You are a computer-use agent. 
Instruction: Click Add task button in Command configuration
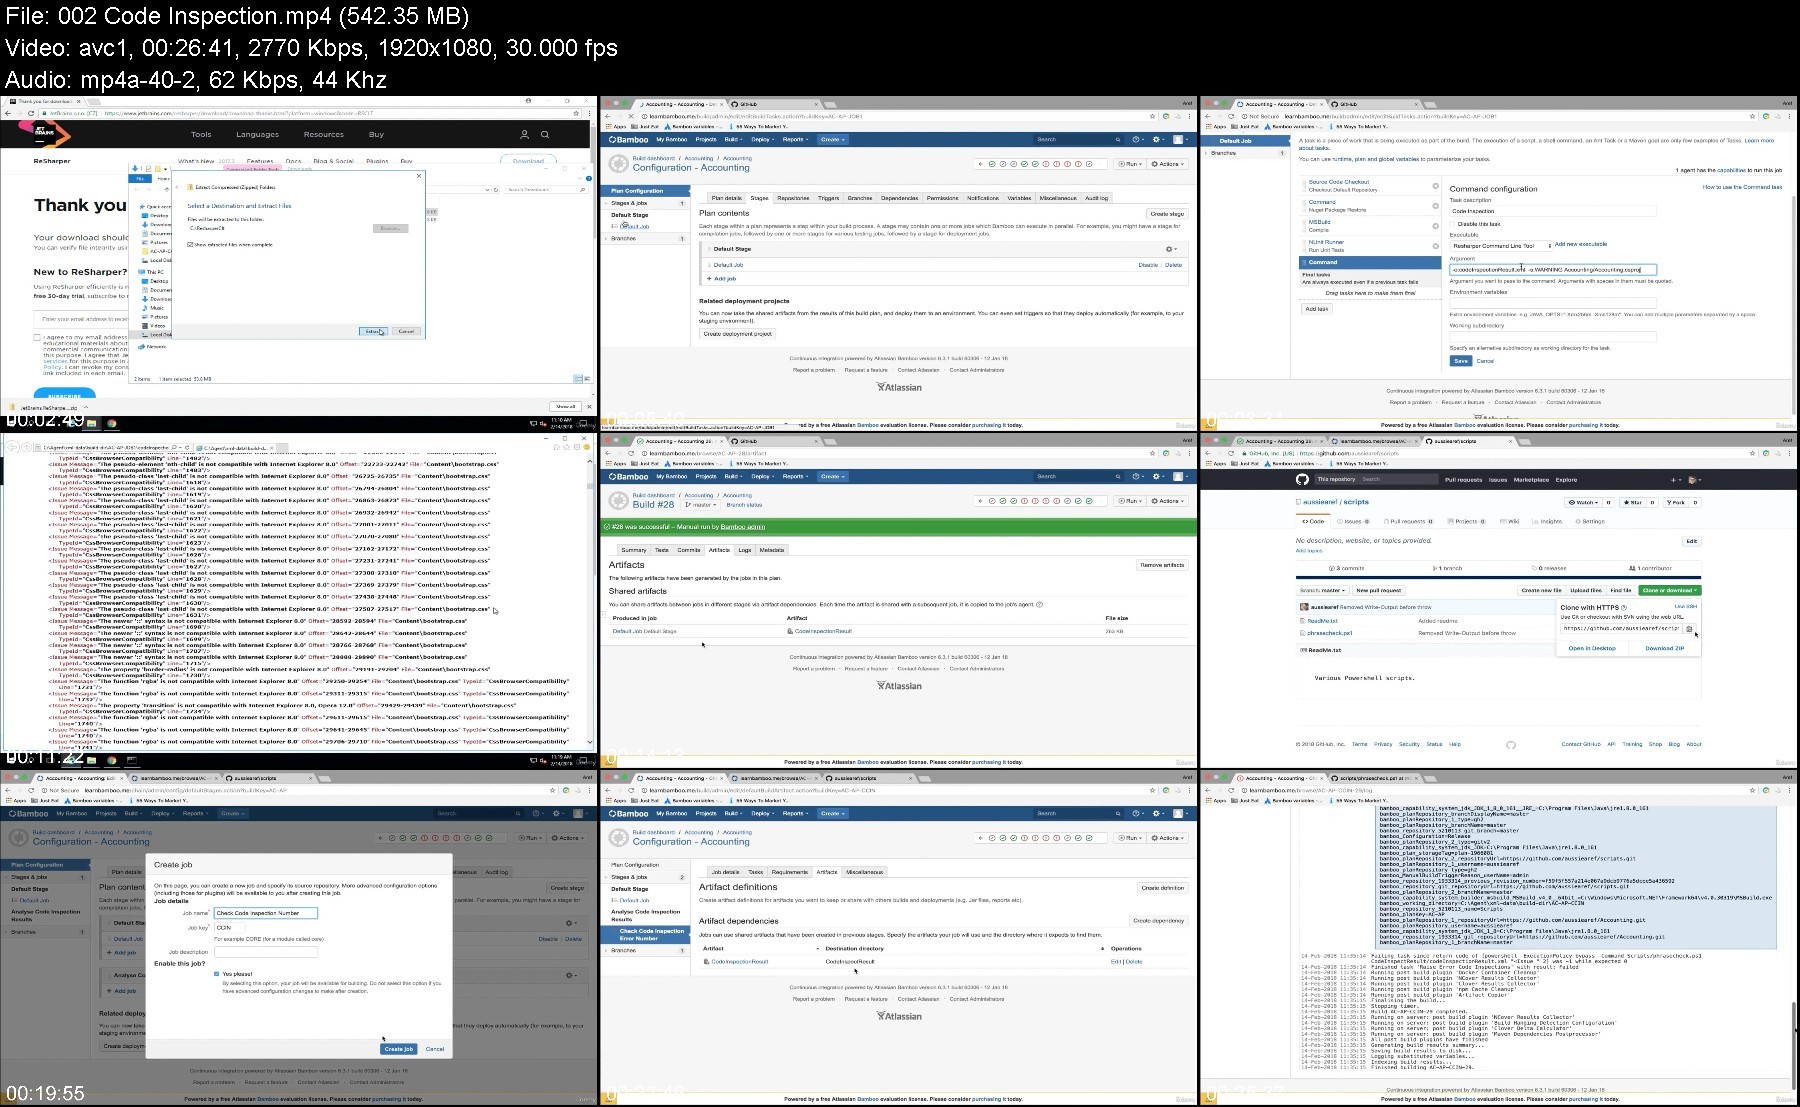pos(1317,309)
